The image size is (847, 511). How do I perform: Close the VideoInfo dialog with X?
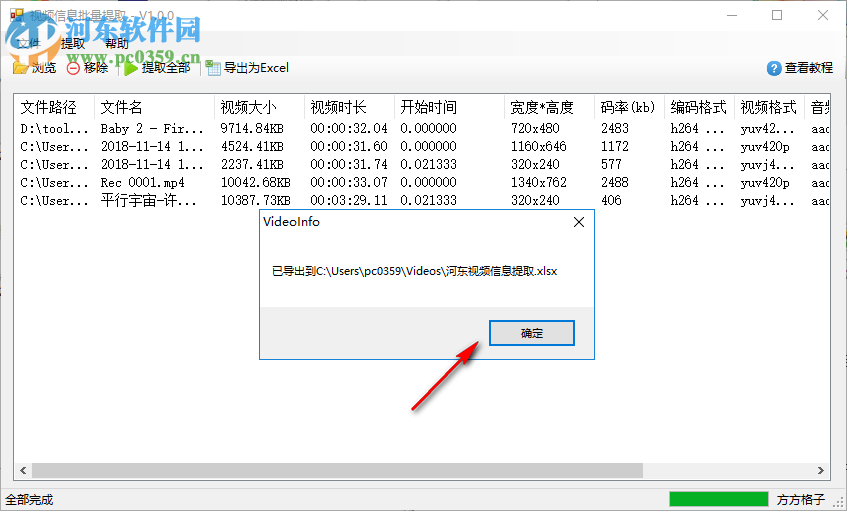click(x=579, y=222)
